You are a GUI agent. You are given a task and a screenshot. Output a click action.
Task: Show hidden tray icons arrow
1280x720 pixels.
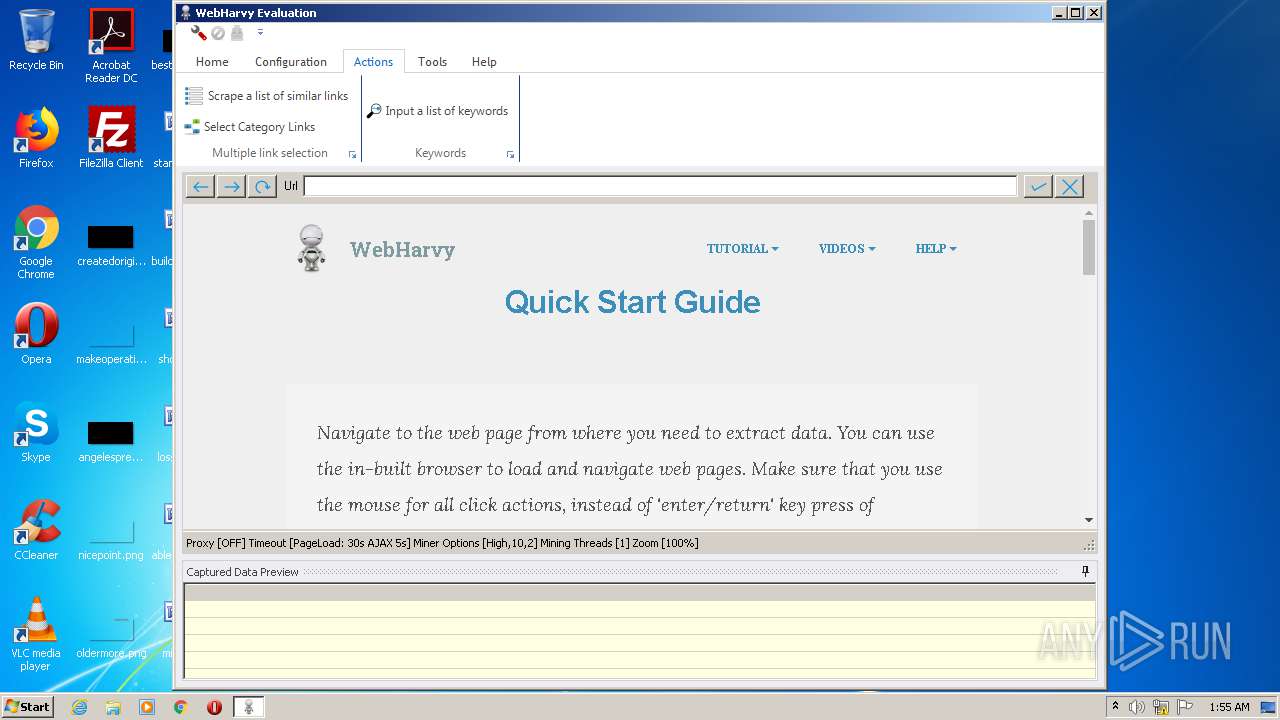coord(1116,706)
